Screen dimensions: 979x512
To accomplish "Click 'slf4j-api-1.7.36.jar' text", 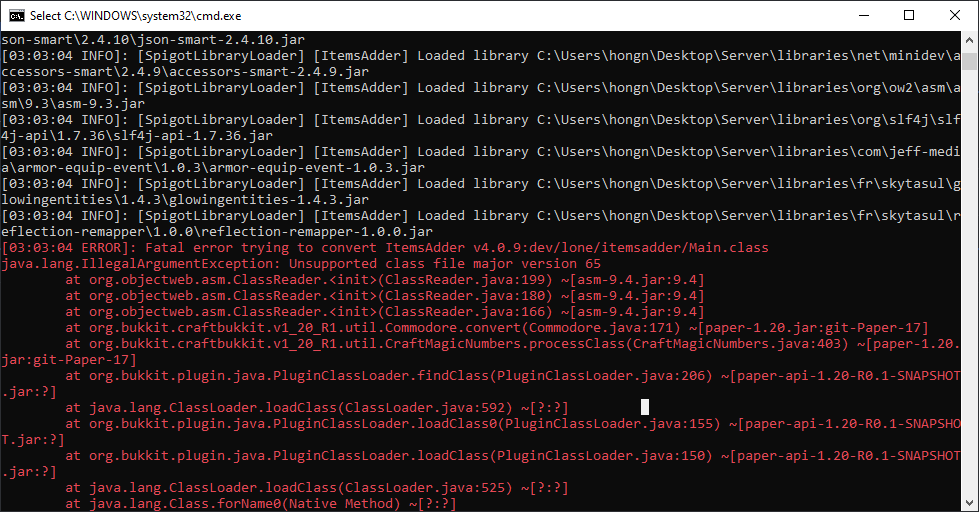I will [x=193, y=135].
